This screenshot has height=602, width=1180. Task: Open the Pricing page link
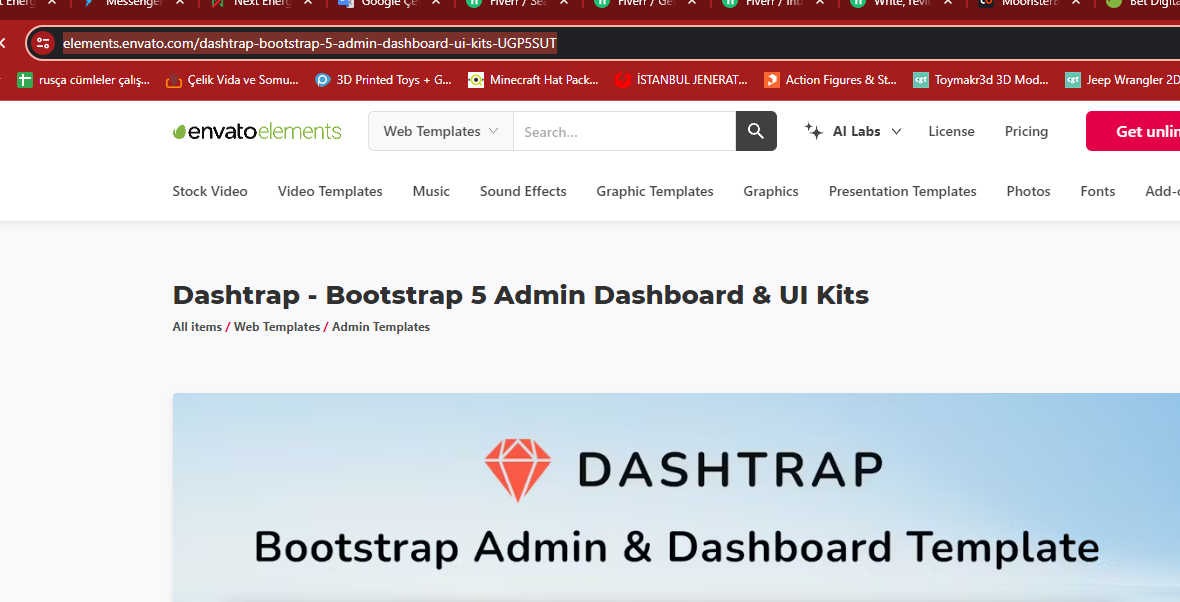1026,131
